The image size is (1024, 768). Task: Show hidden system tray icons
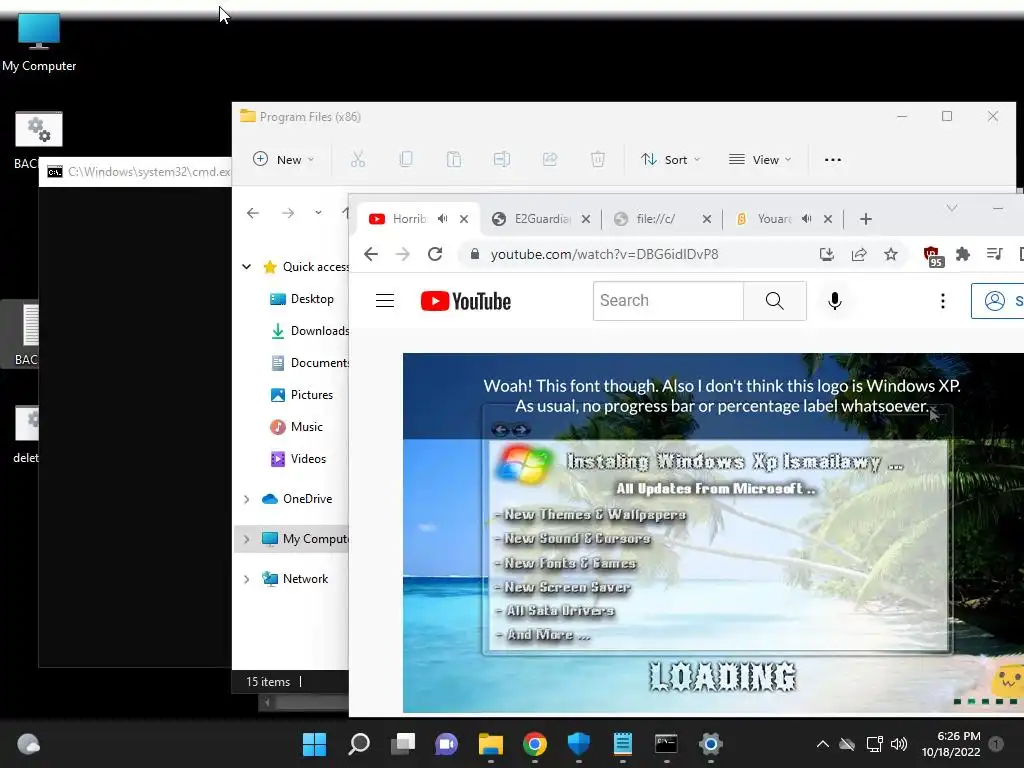coord(823,744)
